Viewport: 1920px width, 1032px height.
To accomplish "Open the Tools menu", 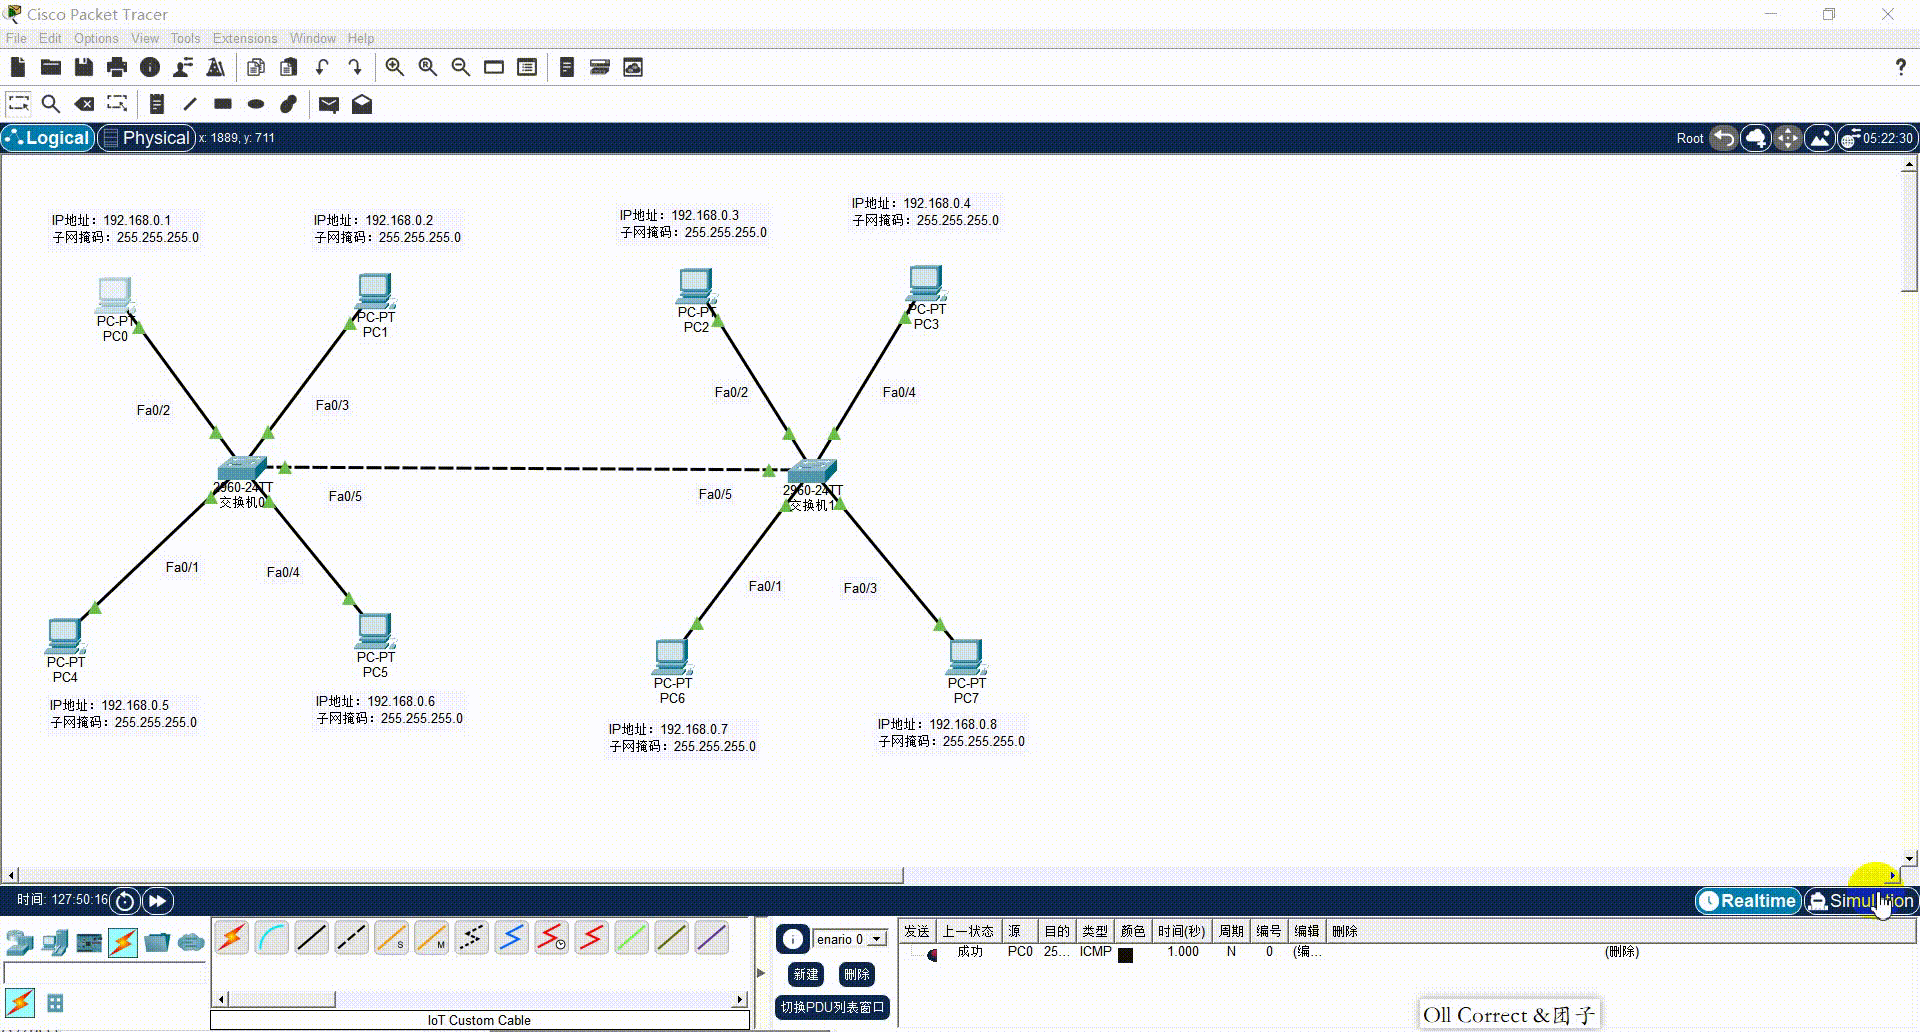I will coord(185,38).
